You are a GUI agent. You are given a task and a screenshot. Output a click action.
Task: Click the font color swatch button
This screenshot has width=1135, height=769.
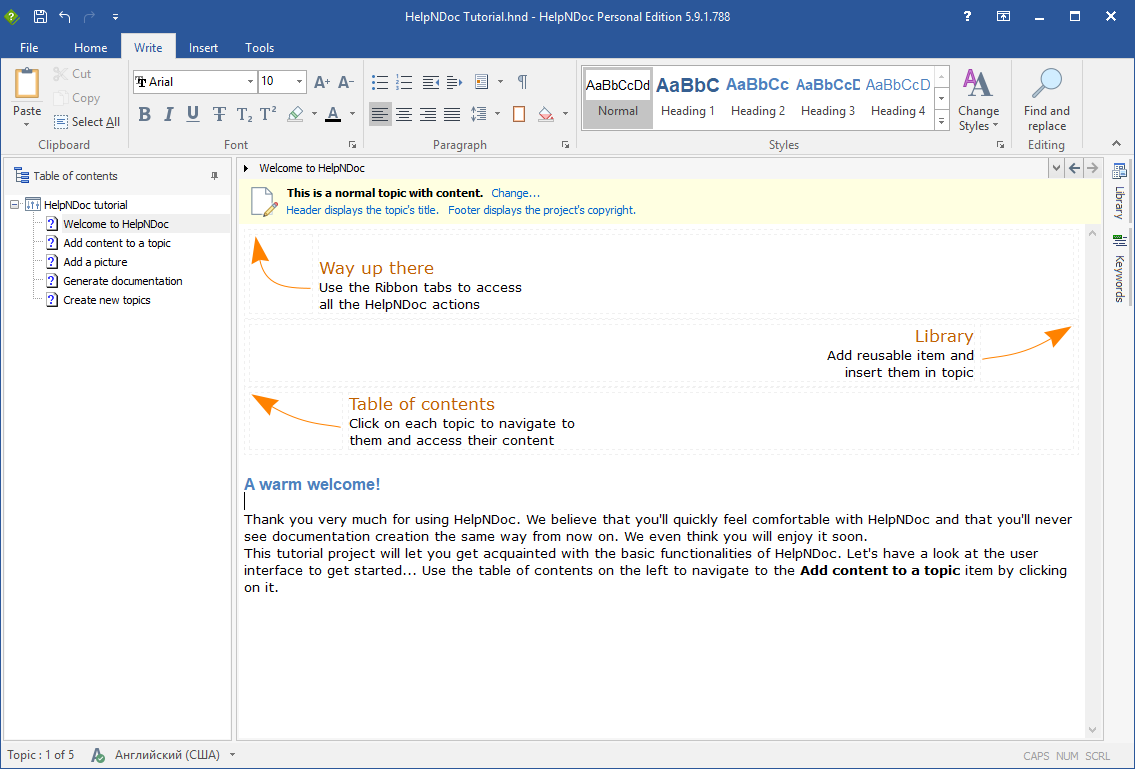(332, 114)
